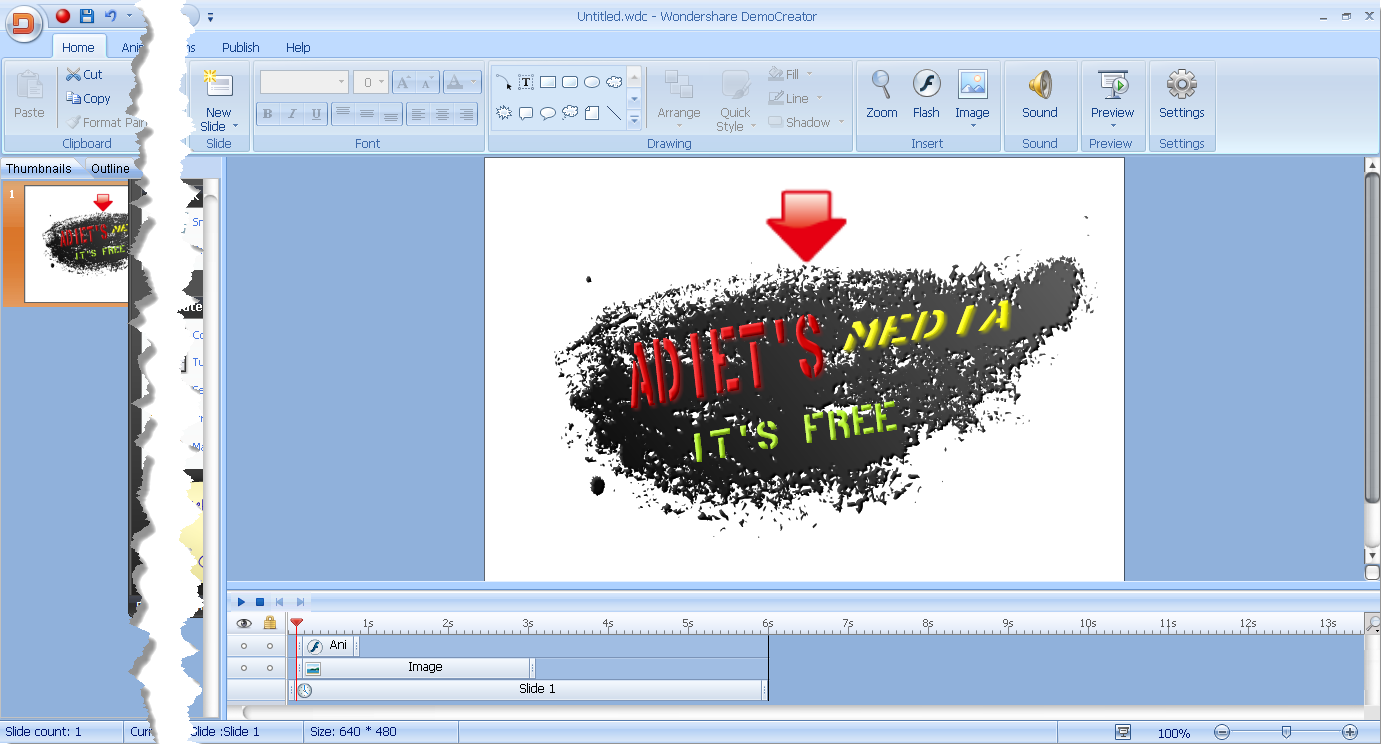Open the DemoCreator application menu orb
Viewport: 1381px width, 744px height.
pyautogui.click(x=24, y=22)
